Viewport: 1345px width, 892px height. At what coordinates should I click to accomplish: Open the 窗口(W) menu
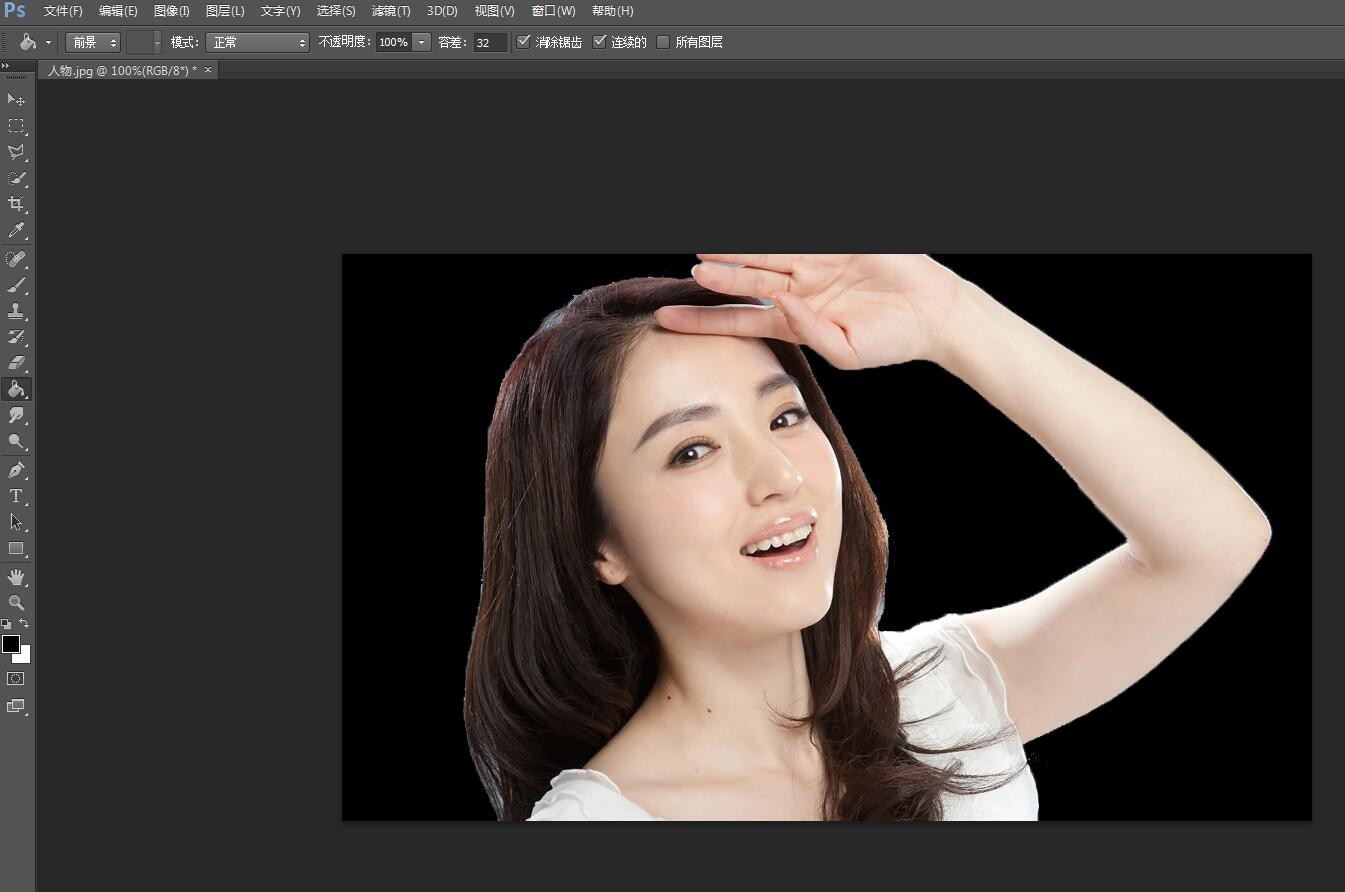click(553, 11)
